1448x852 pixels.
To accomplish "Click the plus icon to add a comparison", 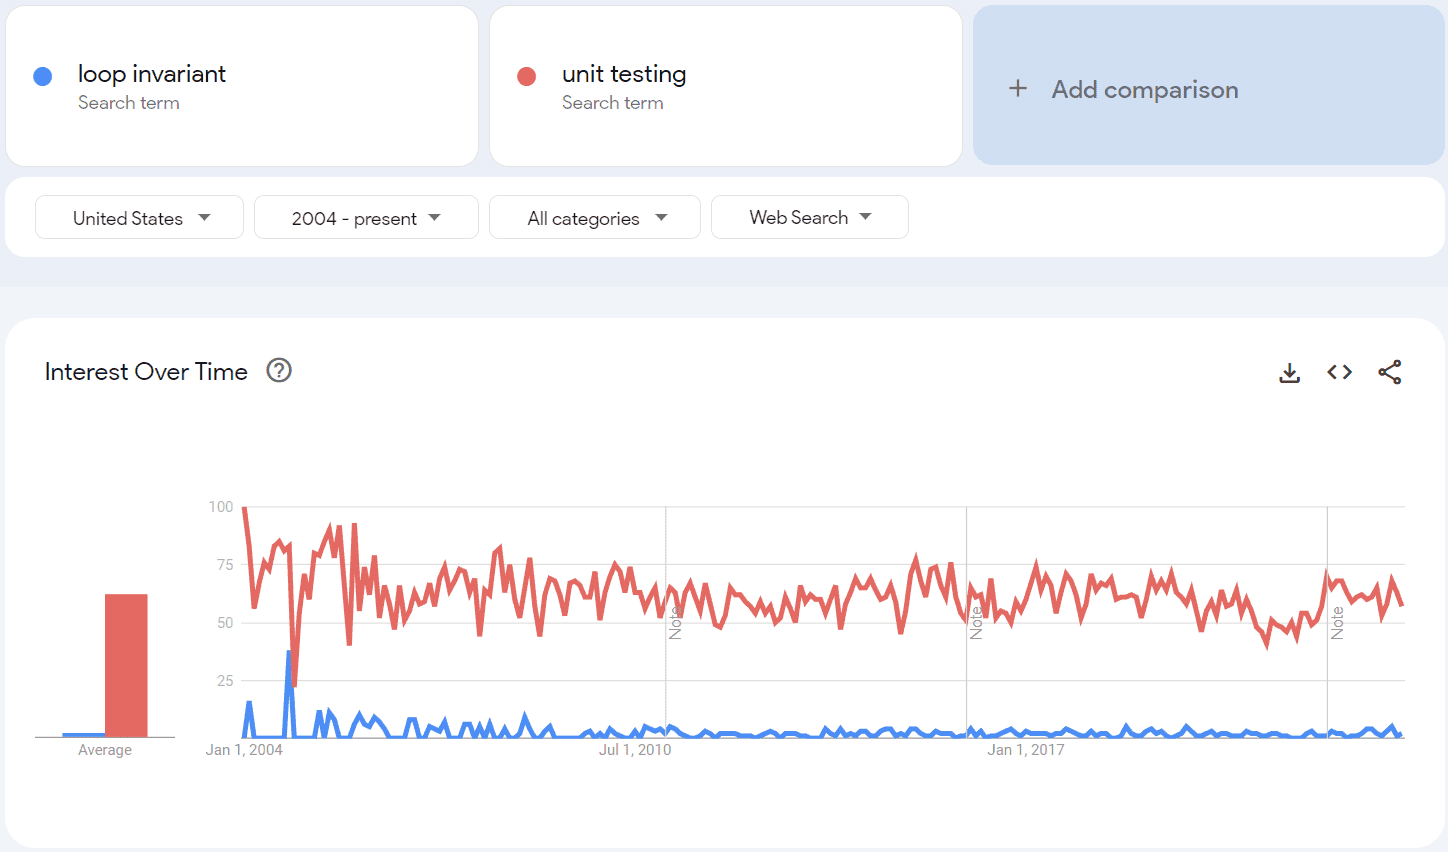I will click(1018, 89).
